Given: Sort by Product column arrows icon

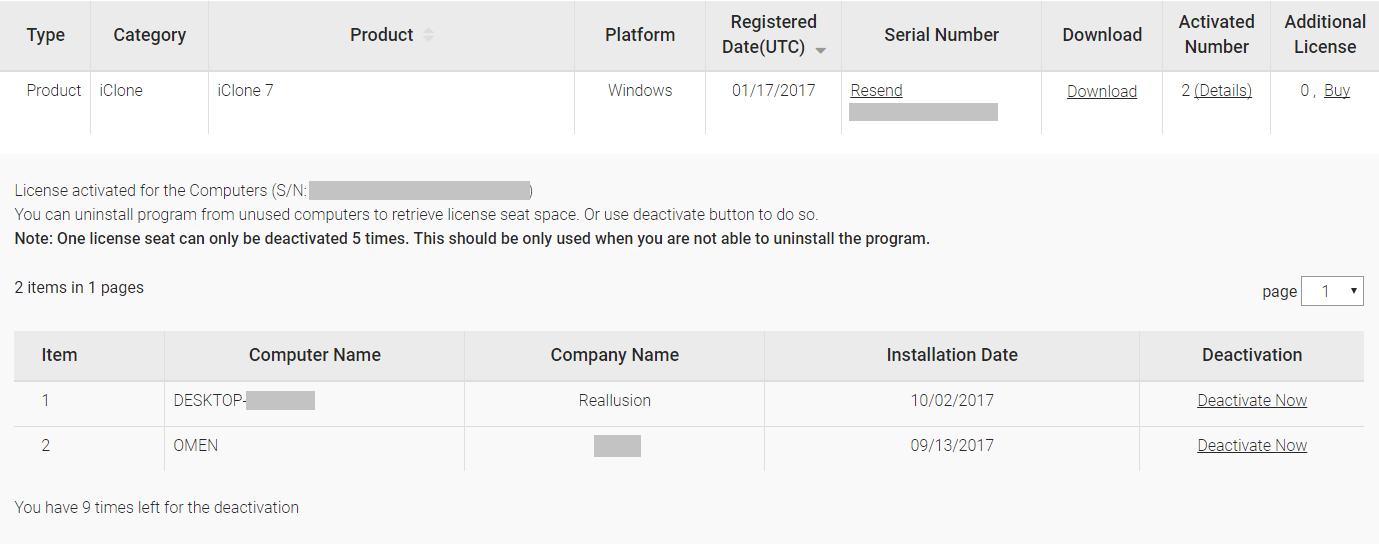Looking at the screenshot, I should coord(428,35).
